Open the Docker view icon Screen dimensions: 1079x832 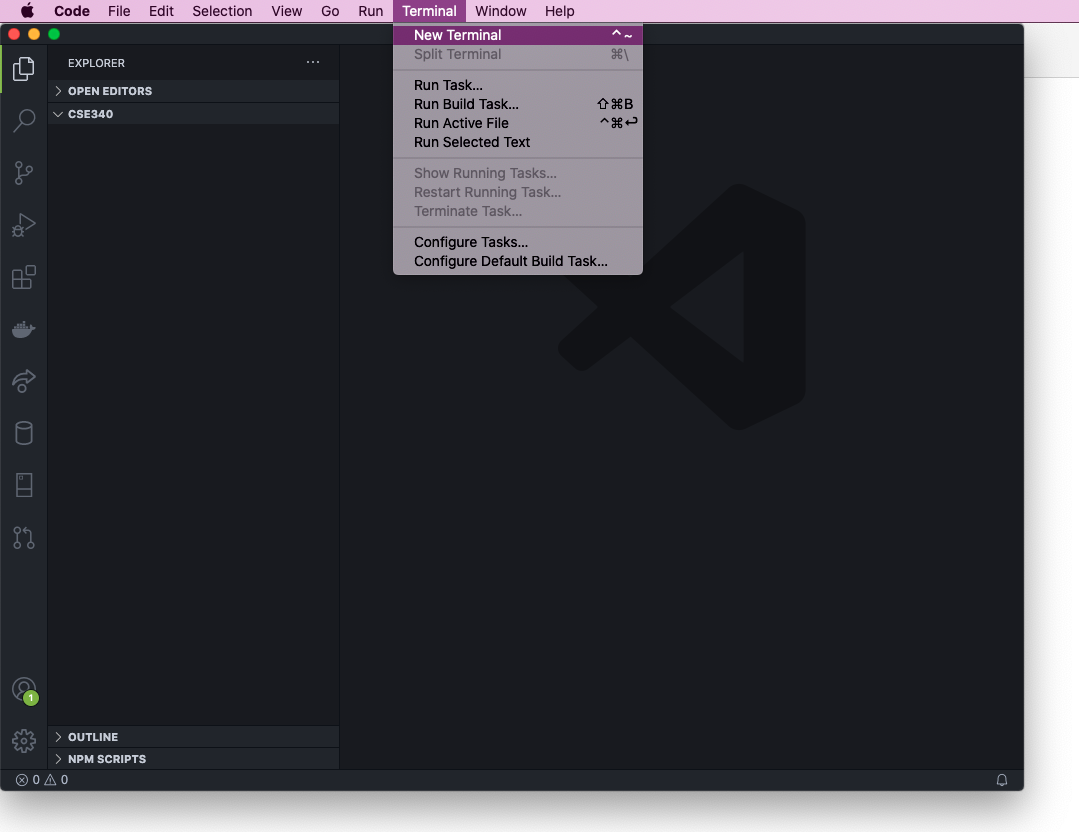24,330
